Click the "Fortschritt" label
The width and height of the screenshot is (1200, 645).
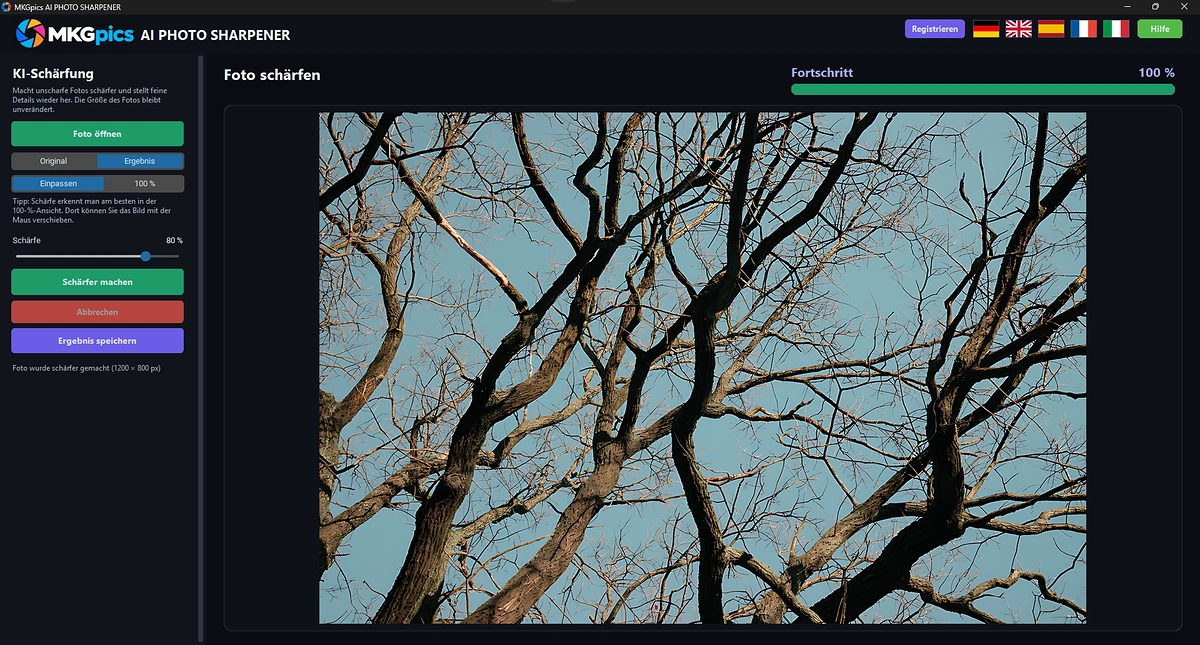[822, 73]
